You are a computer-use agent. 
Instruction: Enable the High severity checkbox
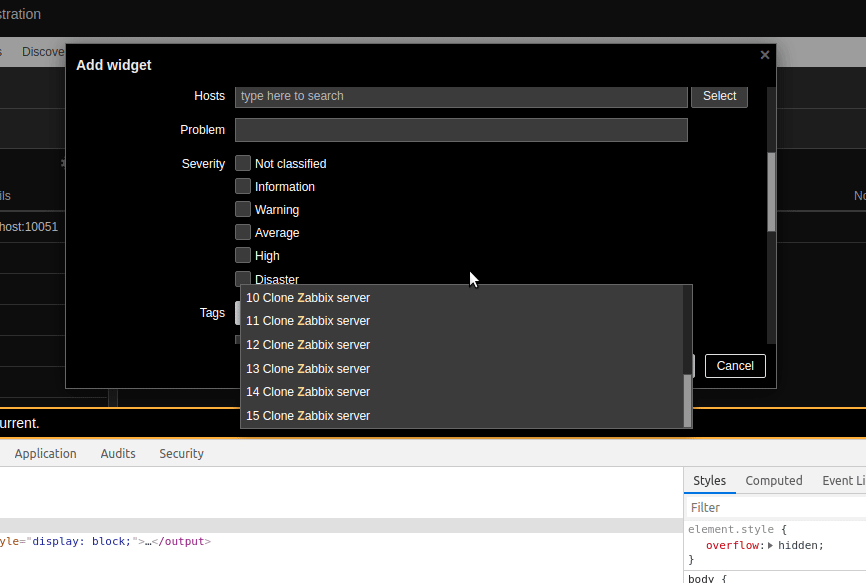pyautogui.click(x=243, y=255)
